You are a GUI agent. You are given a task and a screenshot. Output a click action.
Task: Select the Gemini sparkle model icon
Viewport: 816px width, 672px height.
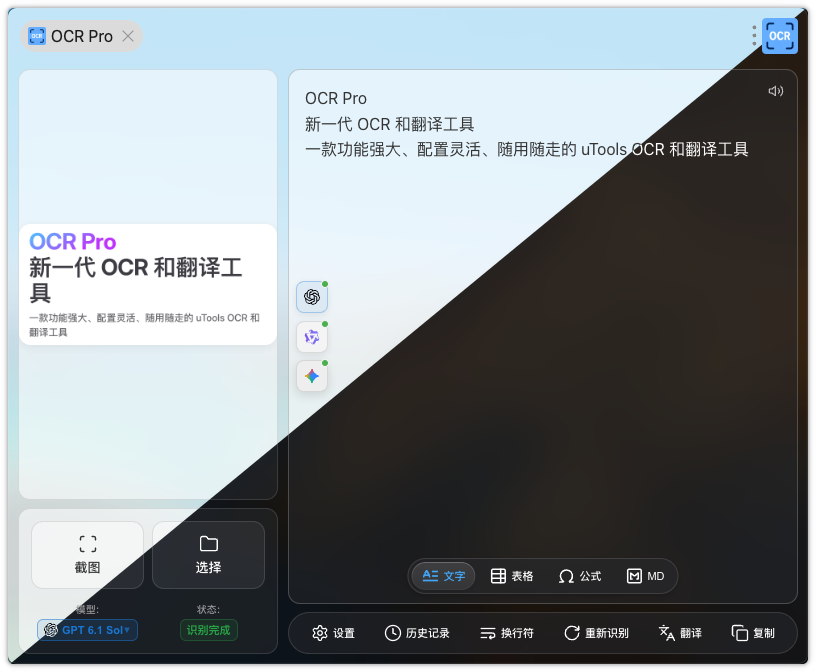pyautogui.click(x=312, y=376)
